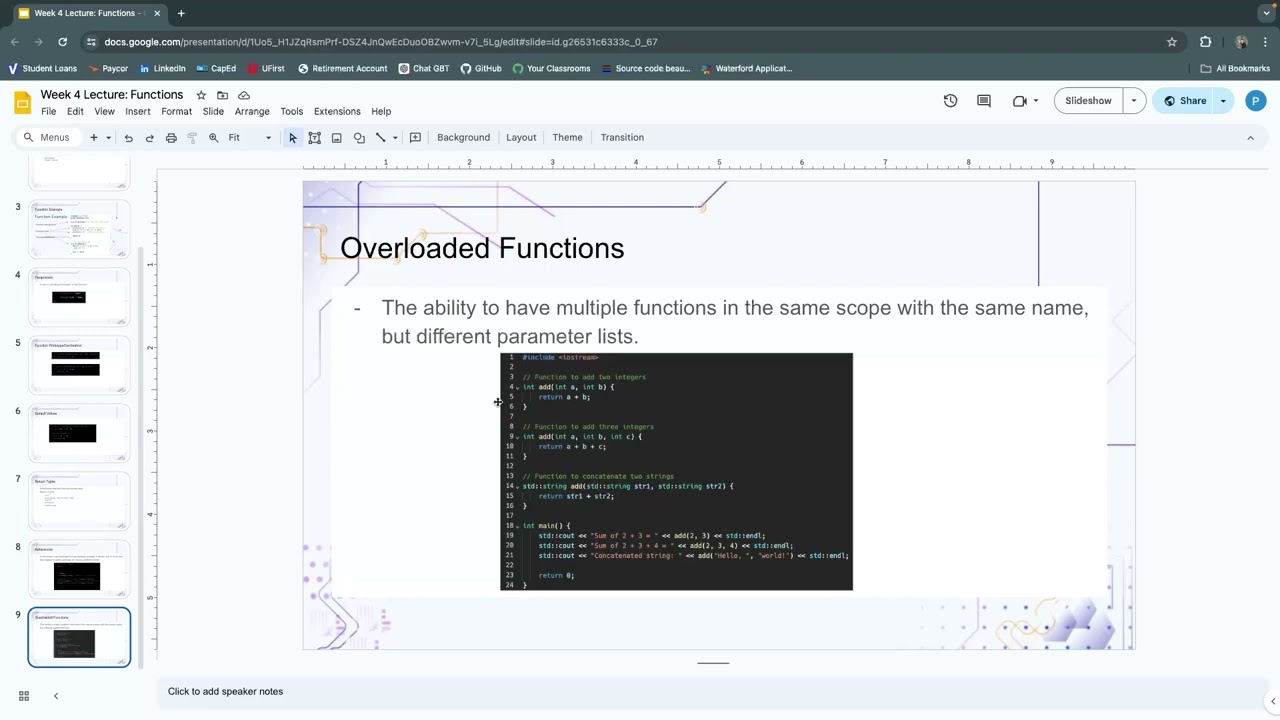Viewport: 1280px width, 720px height.
Task: Open the Insert menu
Action: (138, 112)
